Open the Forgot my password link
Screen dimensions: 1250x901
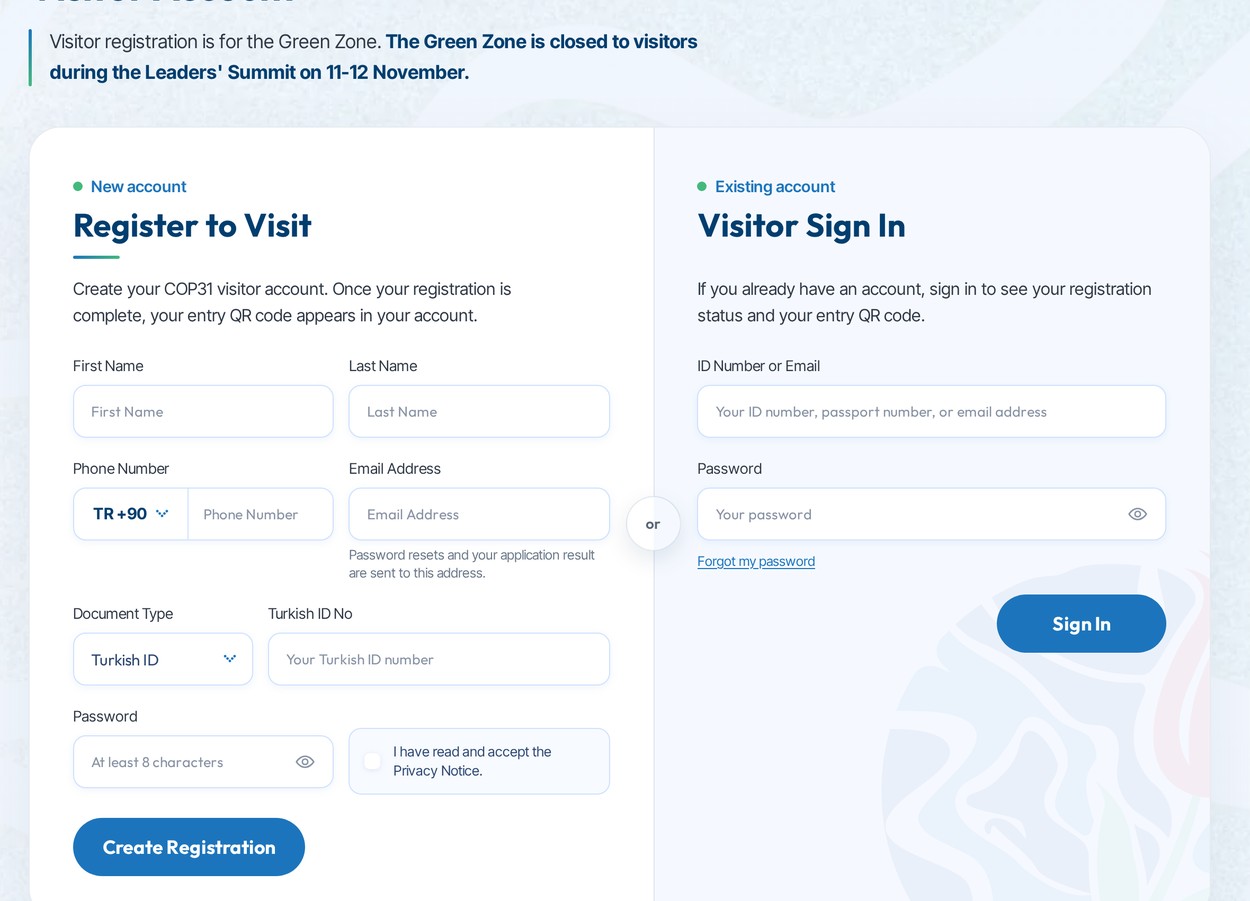756,561
